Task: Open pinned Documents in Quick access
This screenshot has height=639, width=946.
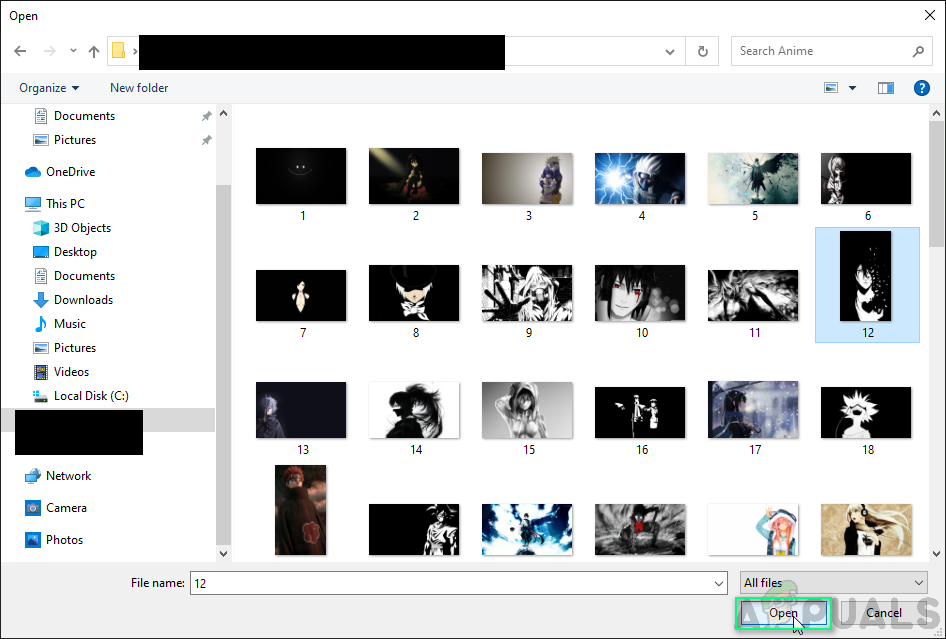Action: tap(84, 116)
